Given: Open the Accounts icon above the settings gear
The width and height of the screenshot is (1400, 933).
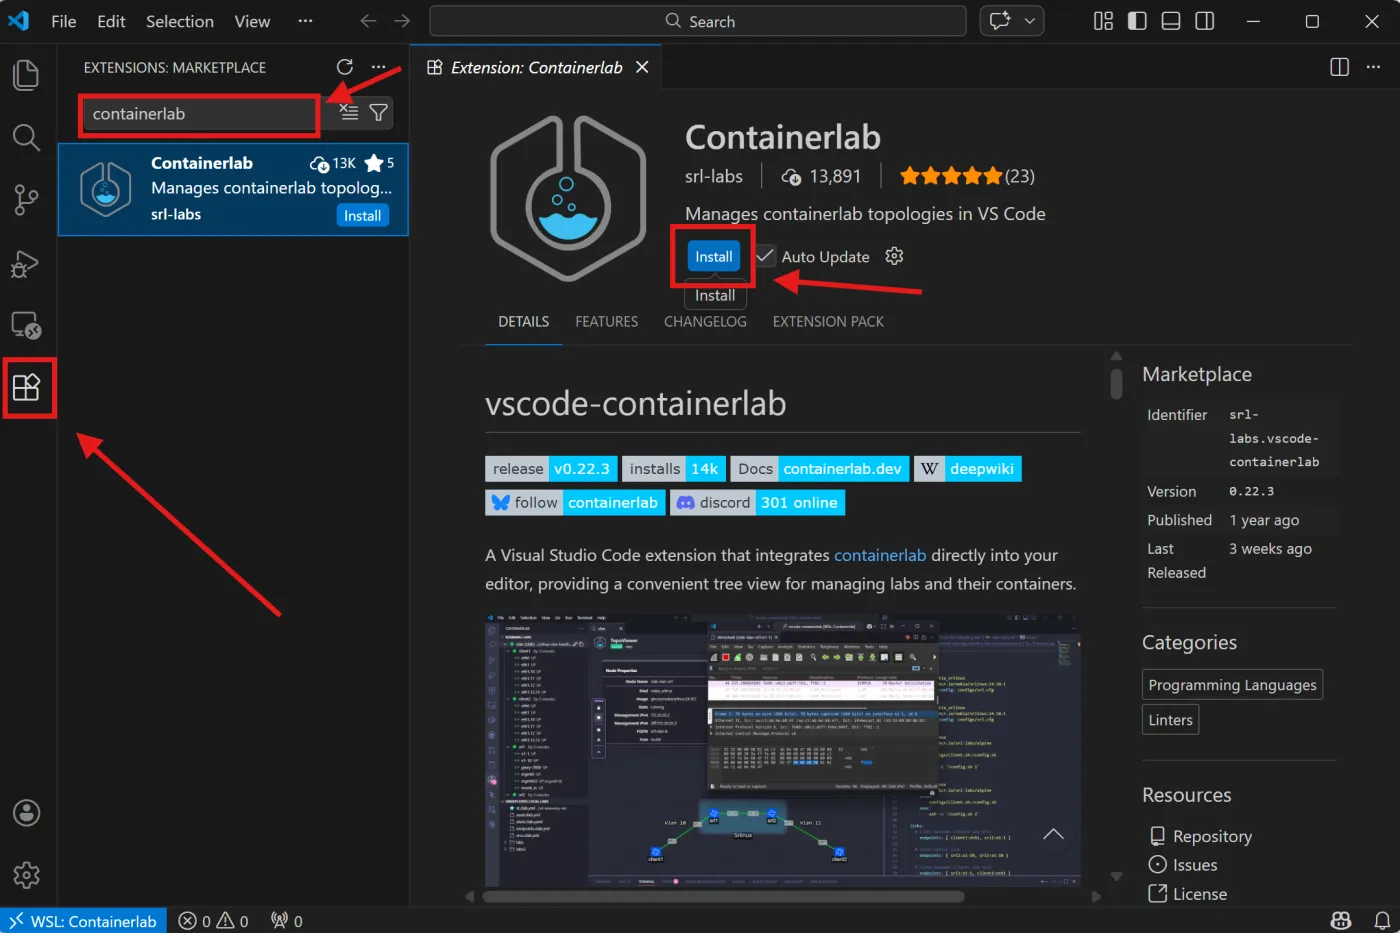Looking at the screenshot, I should tap(26, 813).
